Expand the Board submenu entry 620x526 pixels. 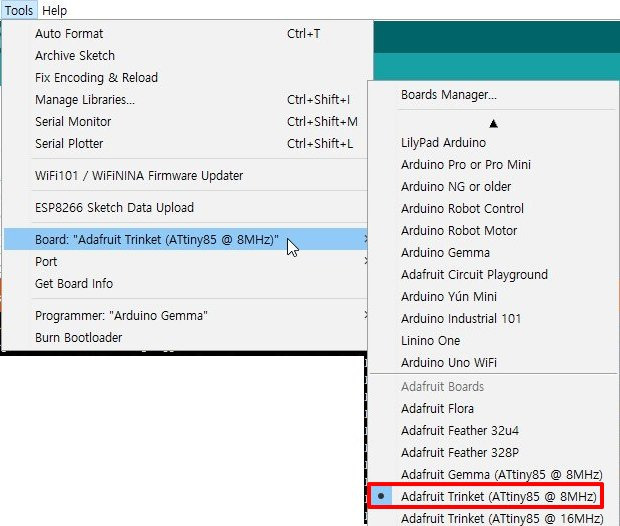186,239
